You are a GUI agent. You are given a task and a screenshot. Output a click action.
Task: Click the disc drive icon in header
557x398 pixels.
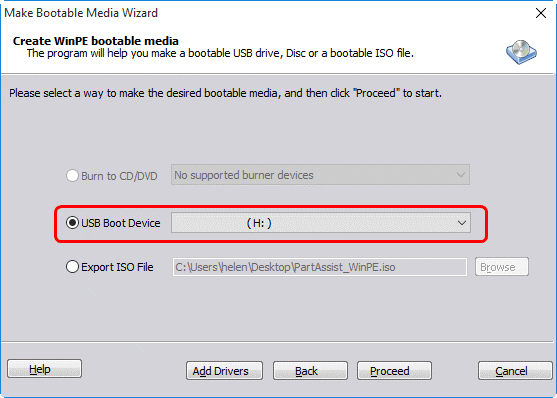tap(521, 52)
